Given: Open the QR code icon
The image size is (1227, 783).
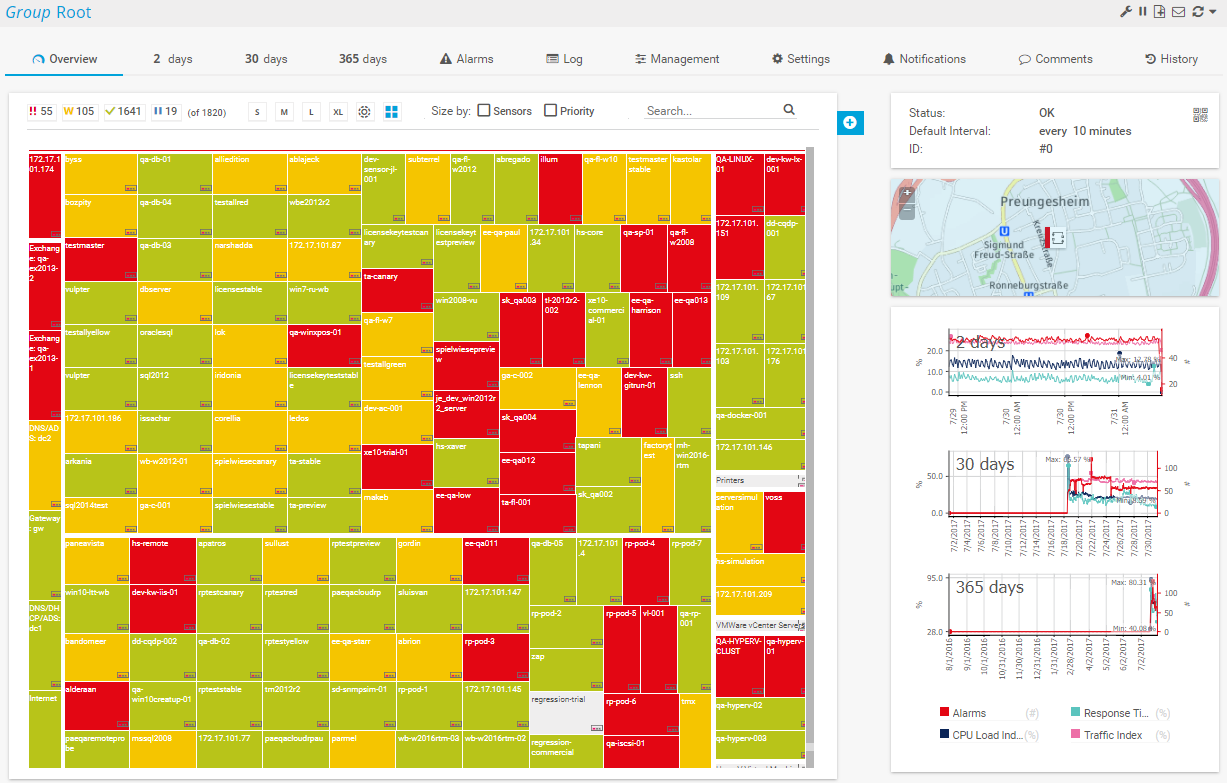Looking at the screenshot, I should (x=1200, y=115).
